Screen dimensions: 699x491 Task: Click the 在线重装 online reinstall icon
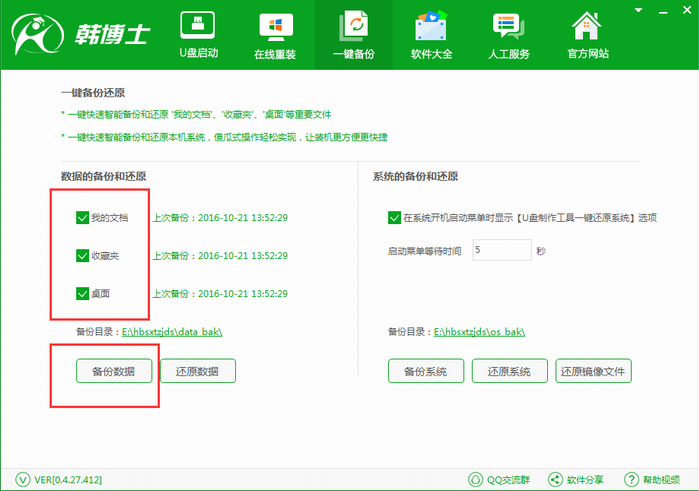click(x=276, y=25)
